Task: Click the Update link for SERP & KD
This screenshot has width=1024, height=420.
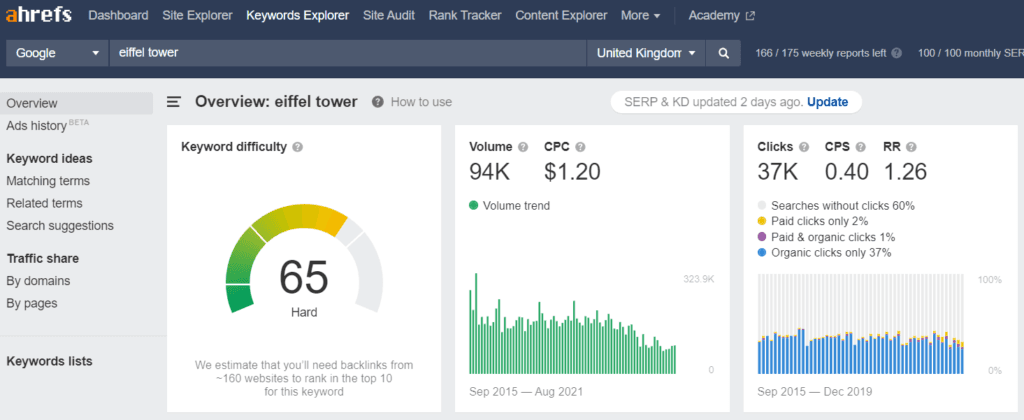Action: click(x=827, y=102)
